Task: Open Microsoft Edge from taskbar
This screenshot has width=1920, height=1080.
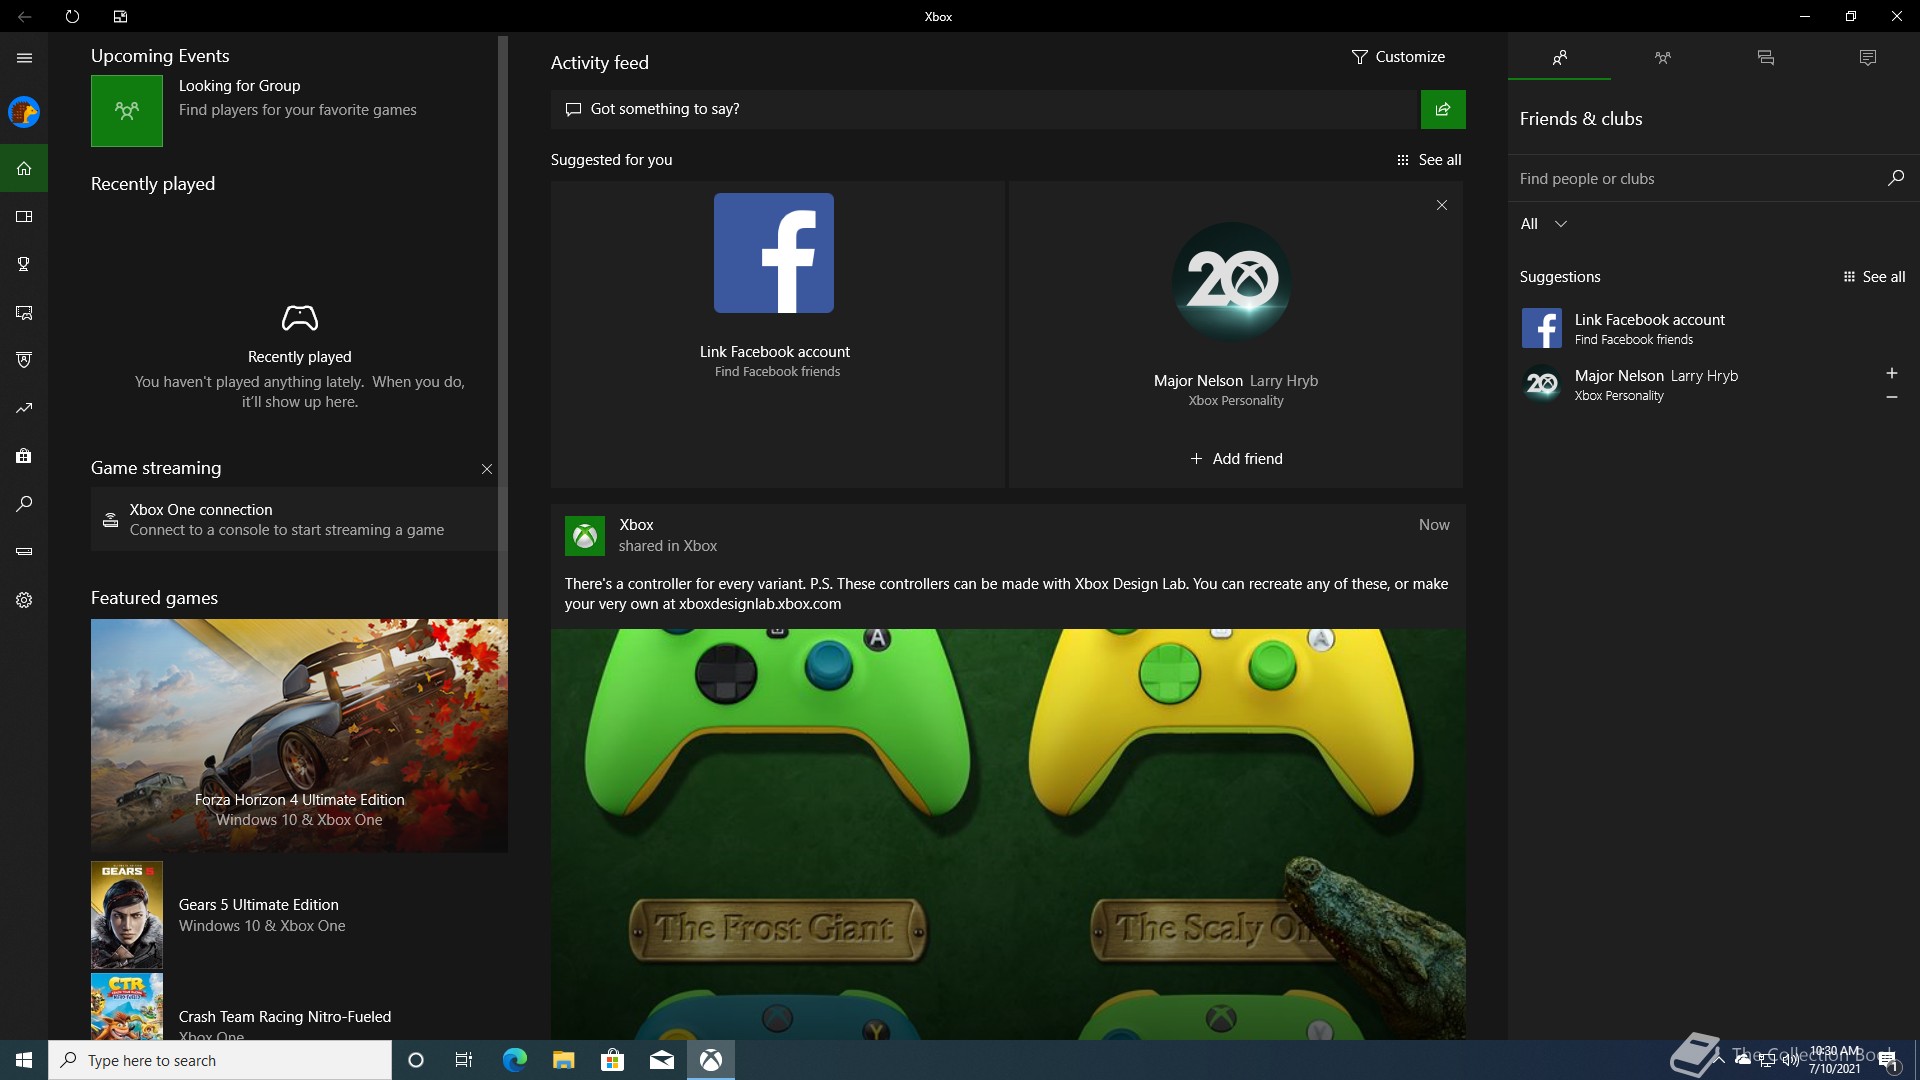Action: 514,1060
